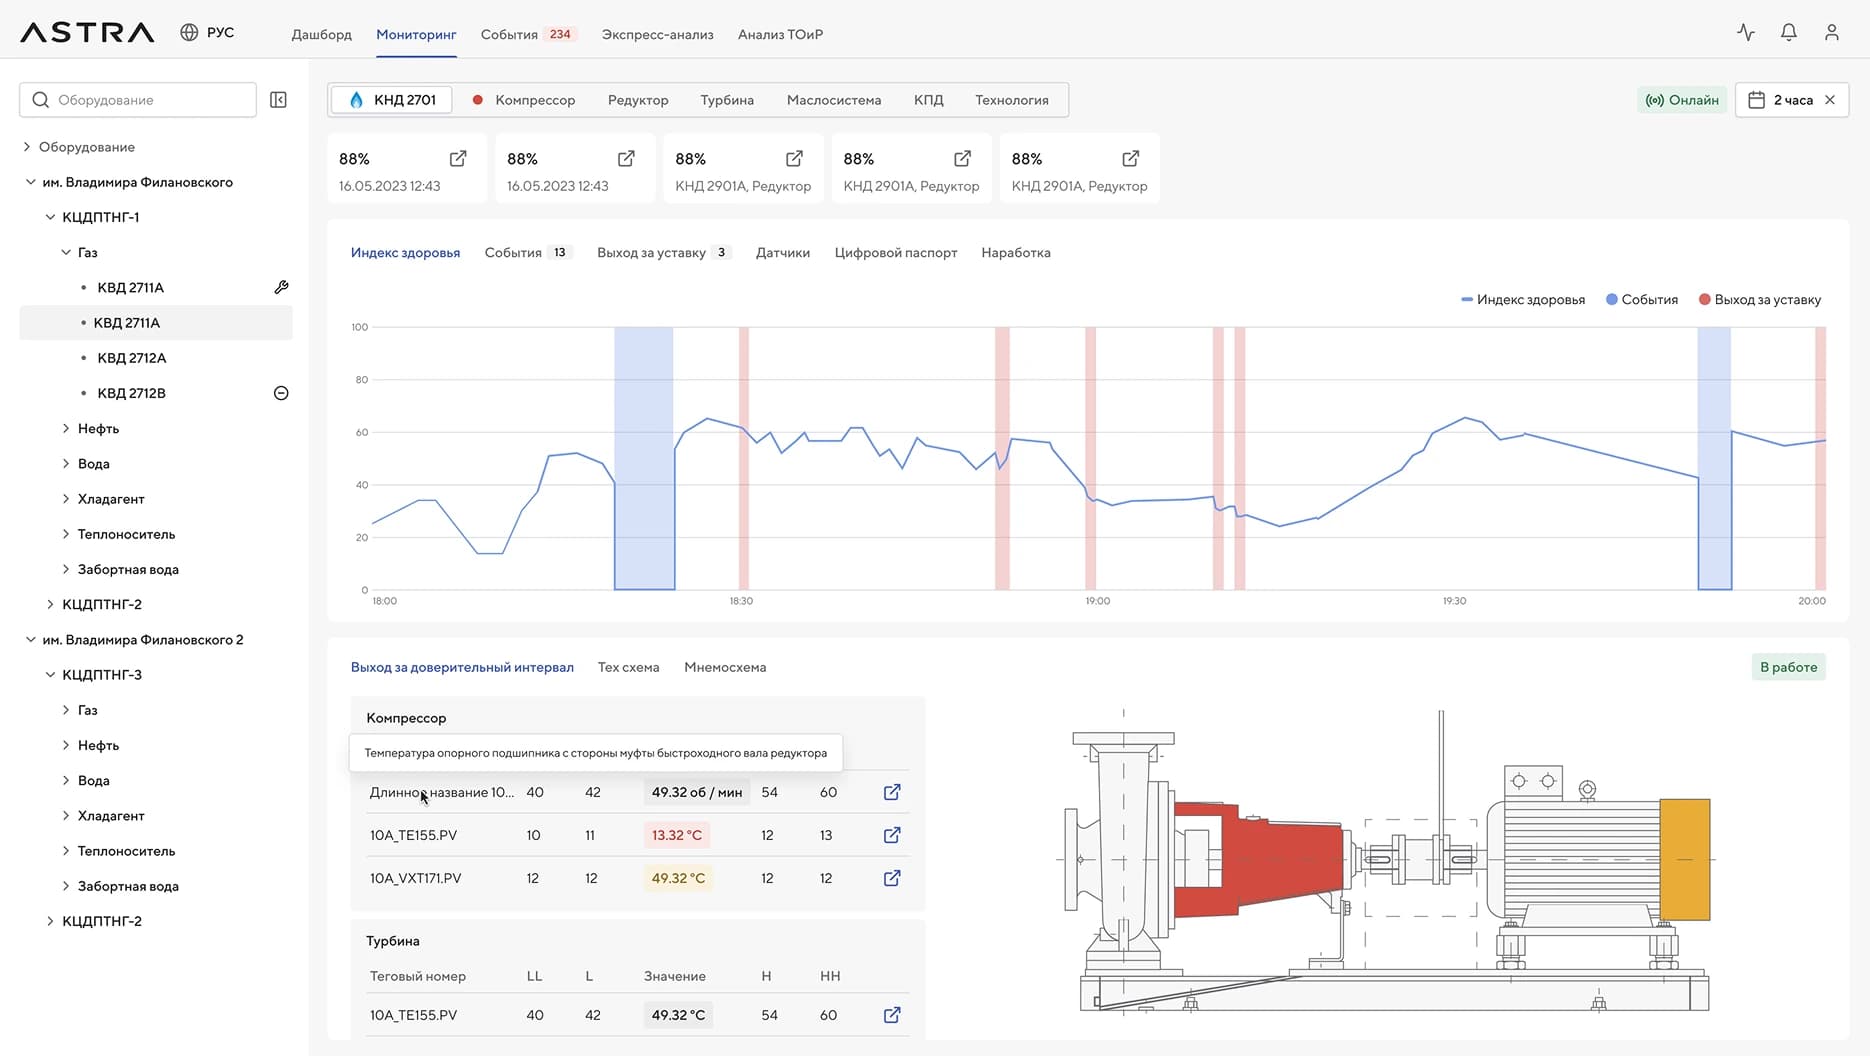Open link for Турбина 10A_TE155.PV row
This screenshot has width=1870, height=1056.
[x=892, y=1015]
